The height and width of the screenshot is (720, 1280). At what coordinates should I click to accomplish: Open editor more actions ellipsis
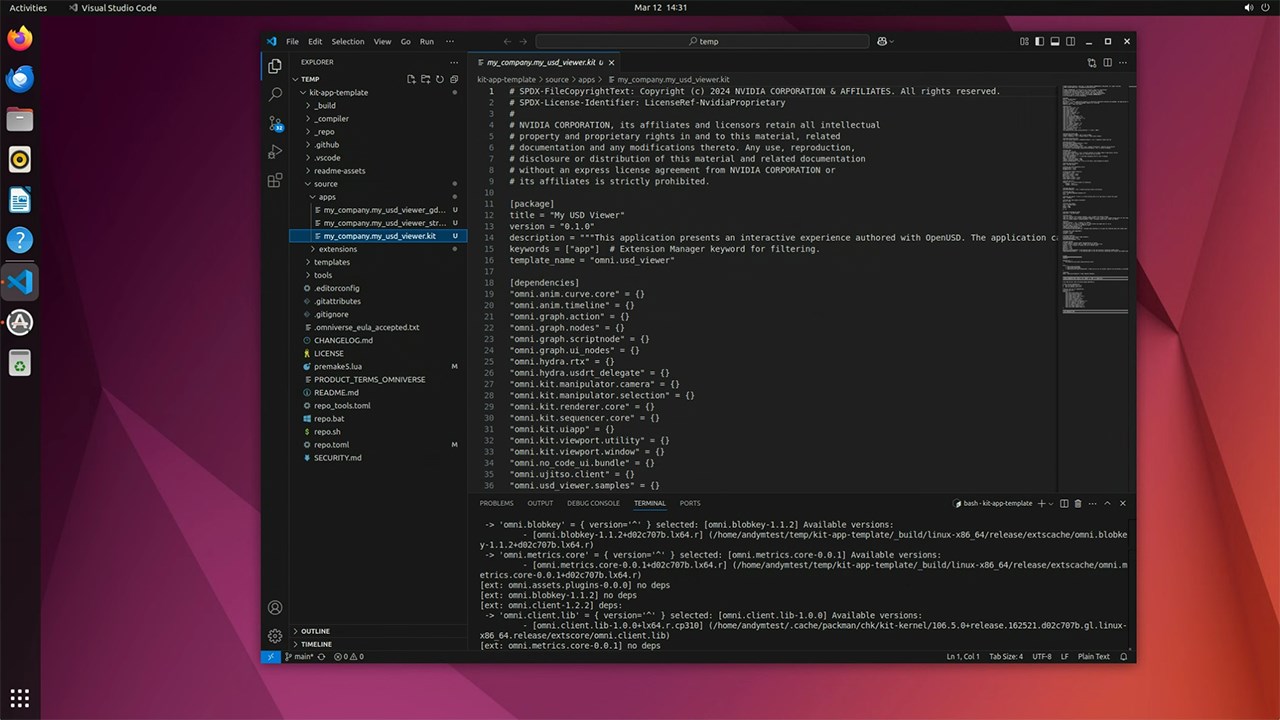click(x=1123, y=62)
